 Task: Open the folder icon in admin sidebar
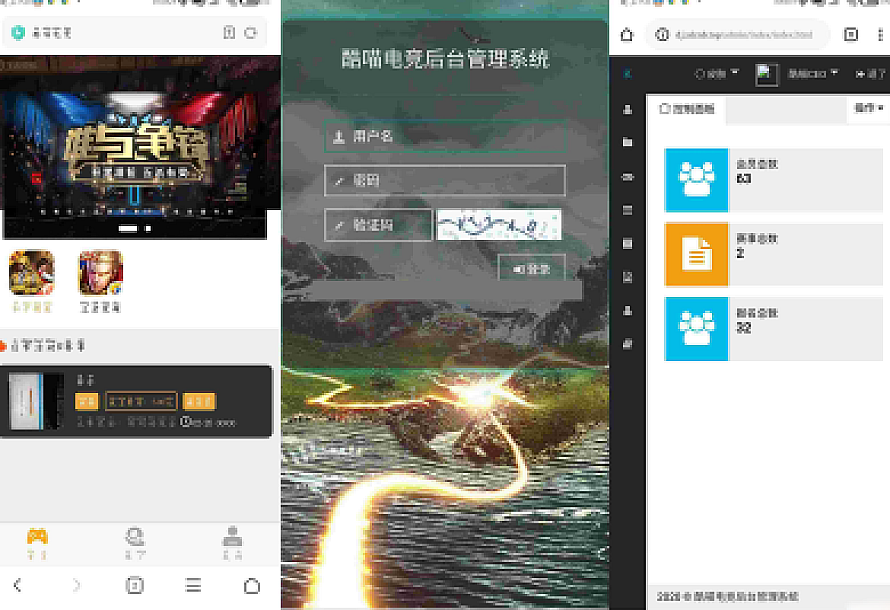(x=628, y=143)
